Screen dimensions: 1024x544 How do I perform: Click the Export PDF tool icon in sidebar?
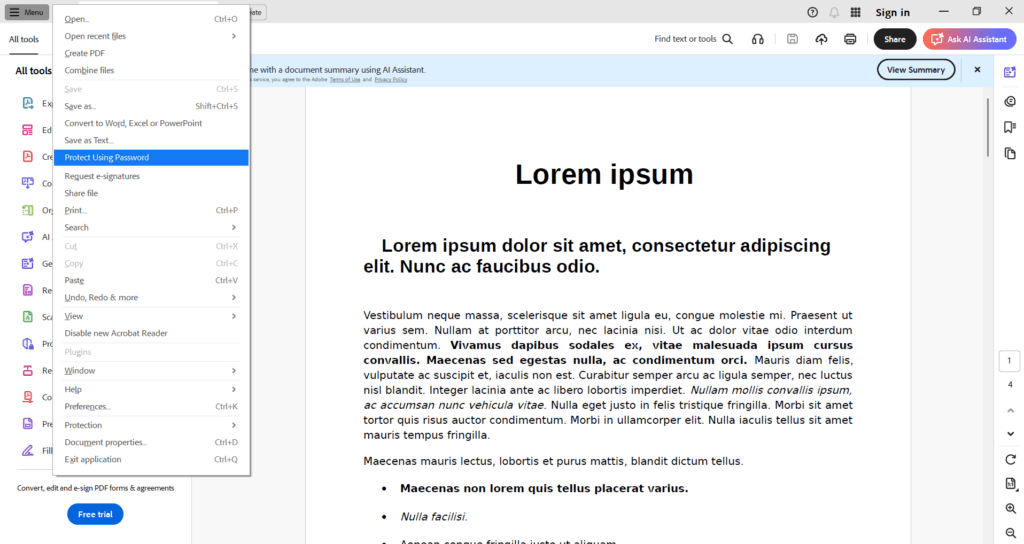pos(27,103)
